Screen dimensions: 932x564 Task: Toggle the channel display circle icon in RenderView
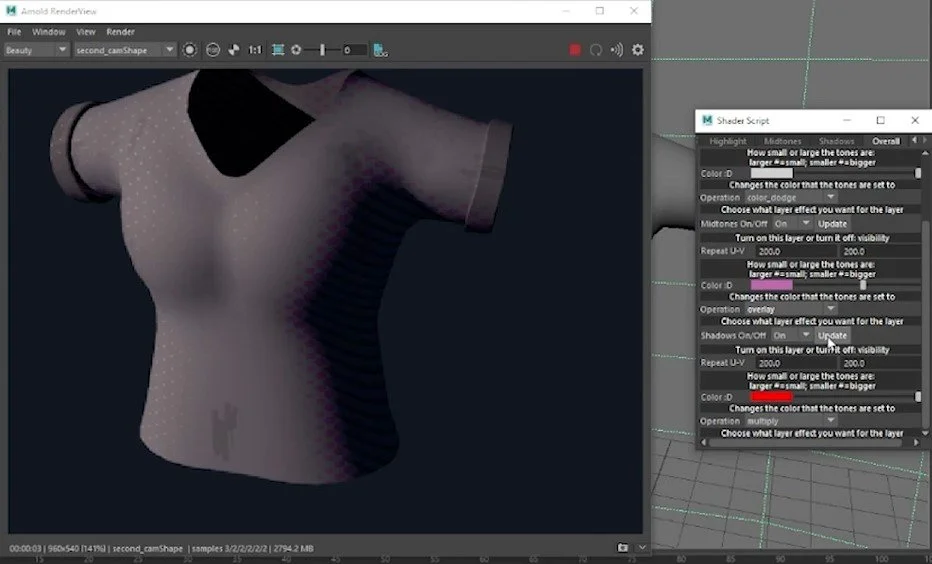coord(190,50)
